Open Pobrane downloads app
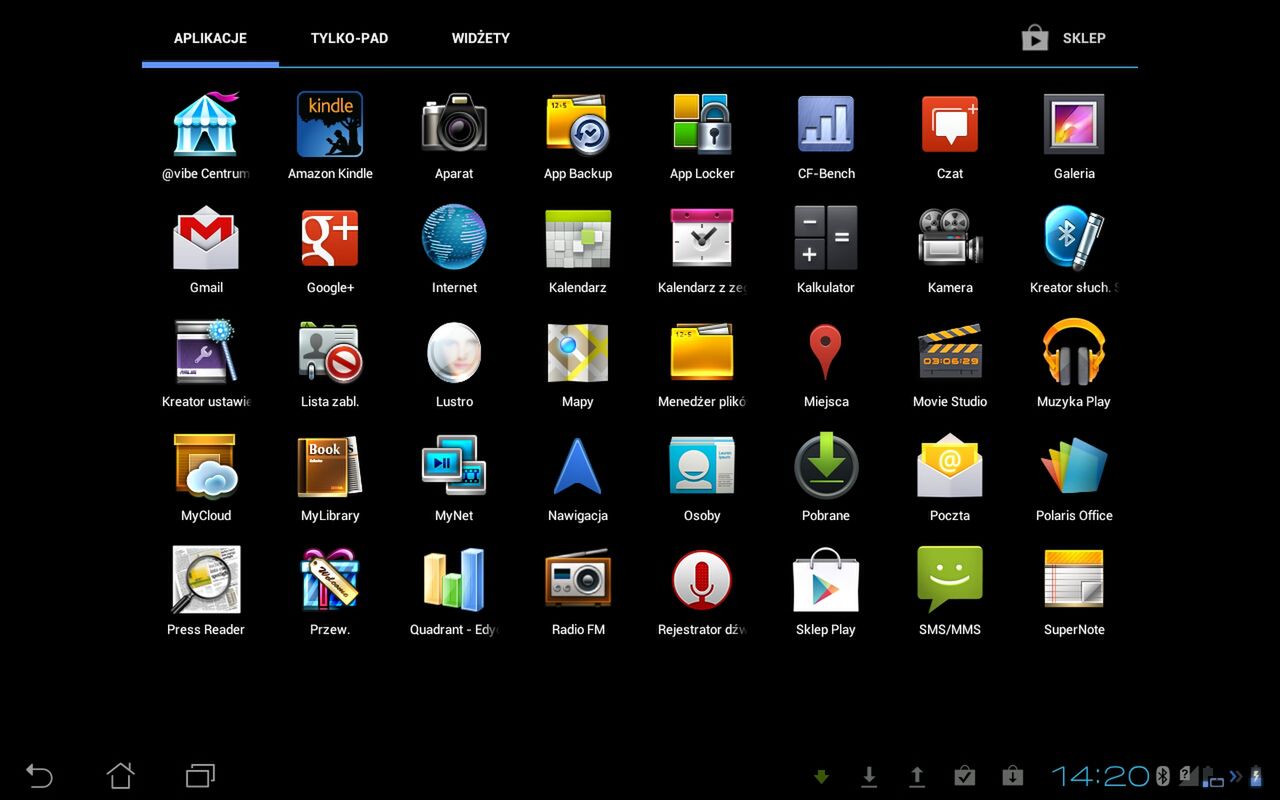Screen dimensions: 1280x800 click(x=826, y=466)
